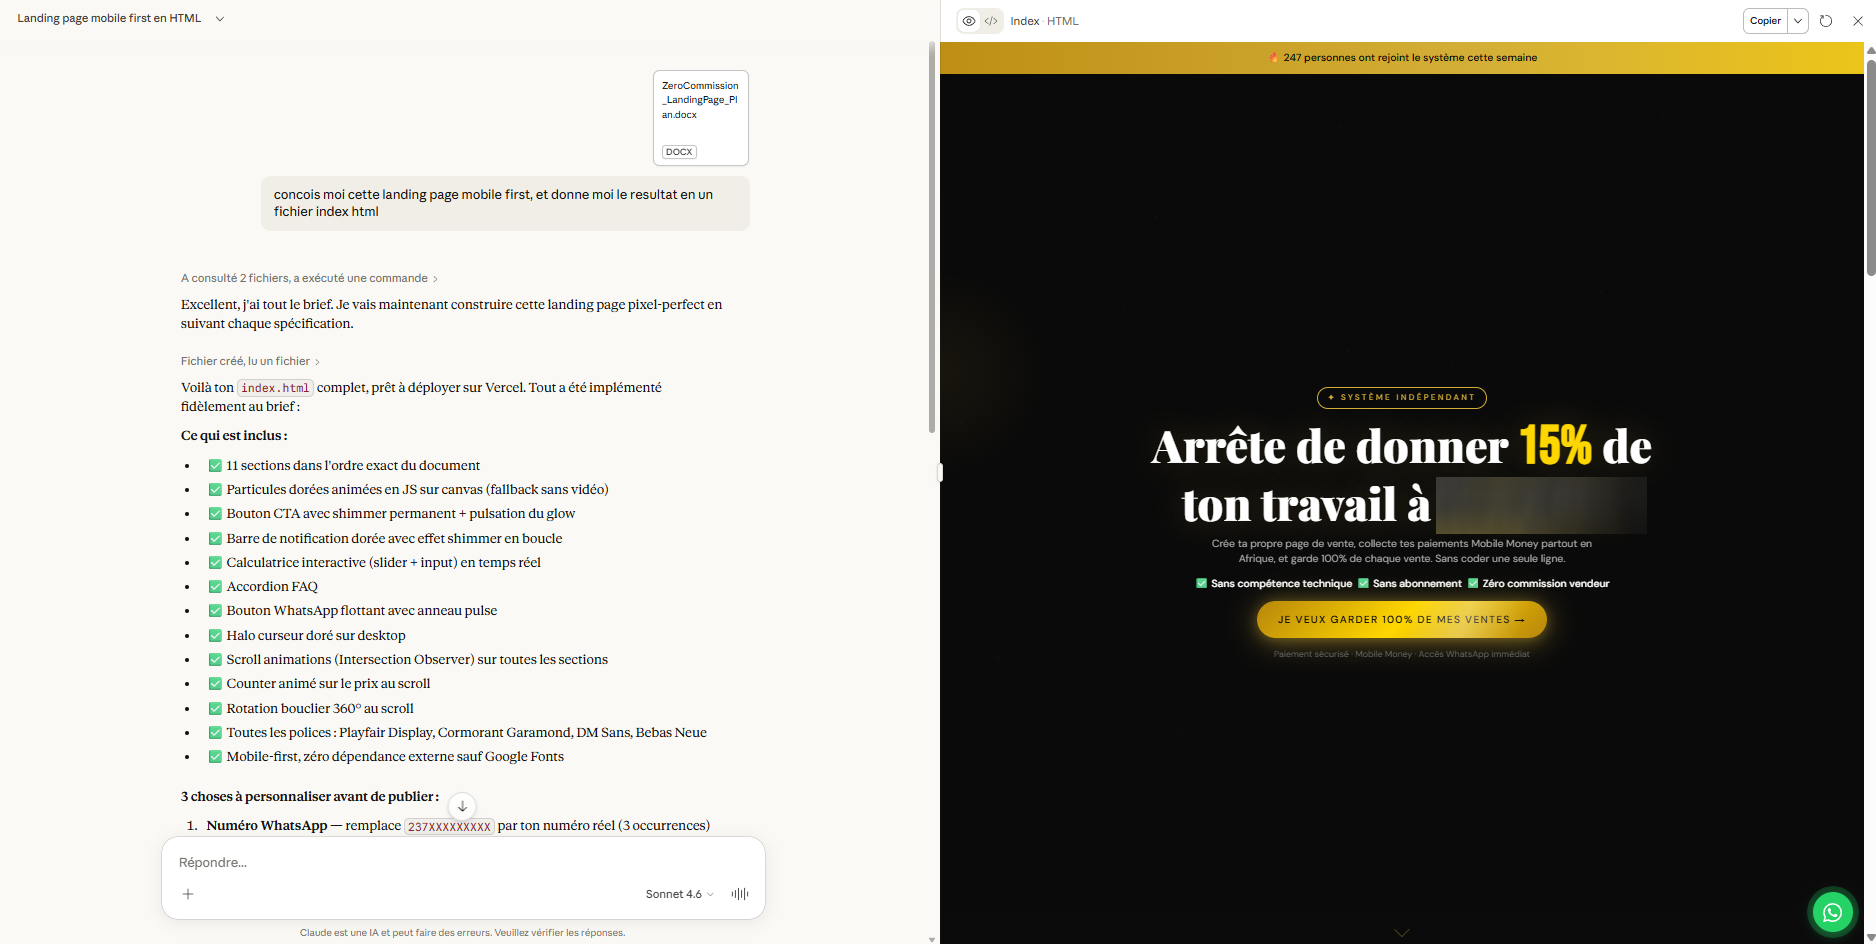Click the 237XXXXXXXXX placeholder code
The height and width of the screenshot is (944, 1876).
click(x=449, y=826)
